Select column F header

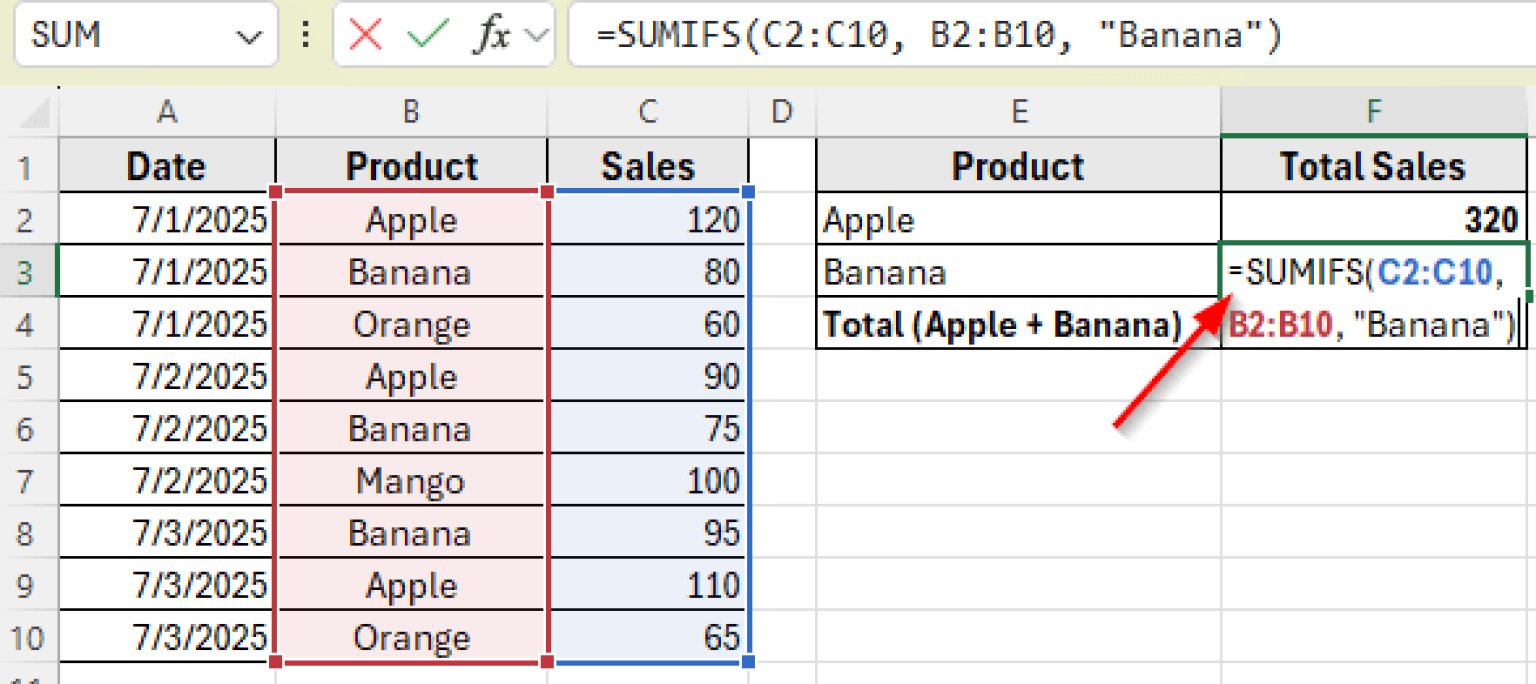click(x=1373, y=112)
